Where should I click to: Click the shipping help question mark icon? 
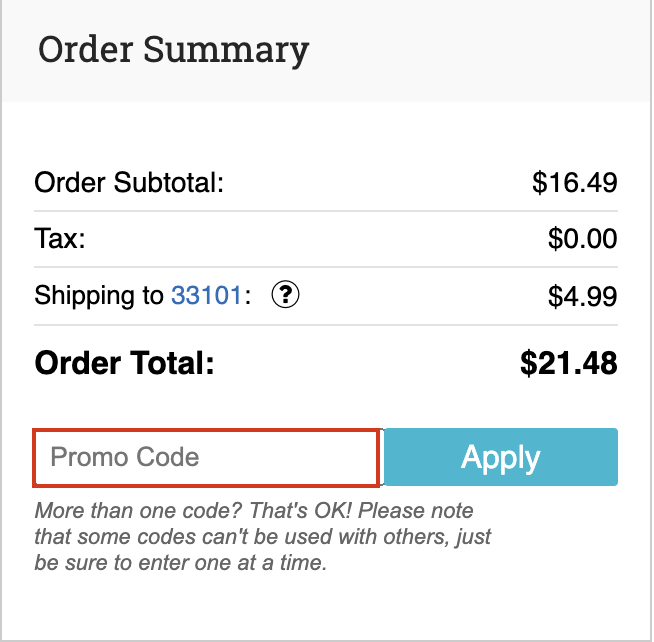click(x=287, y=296)
